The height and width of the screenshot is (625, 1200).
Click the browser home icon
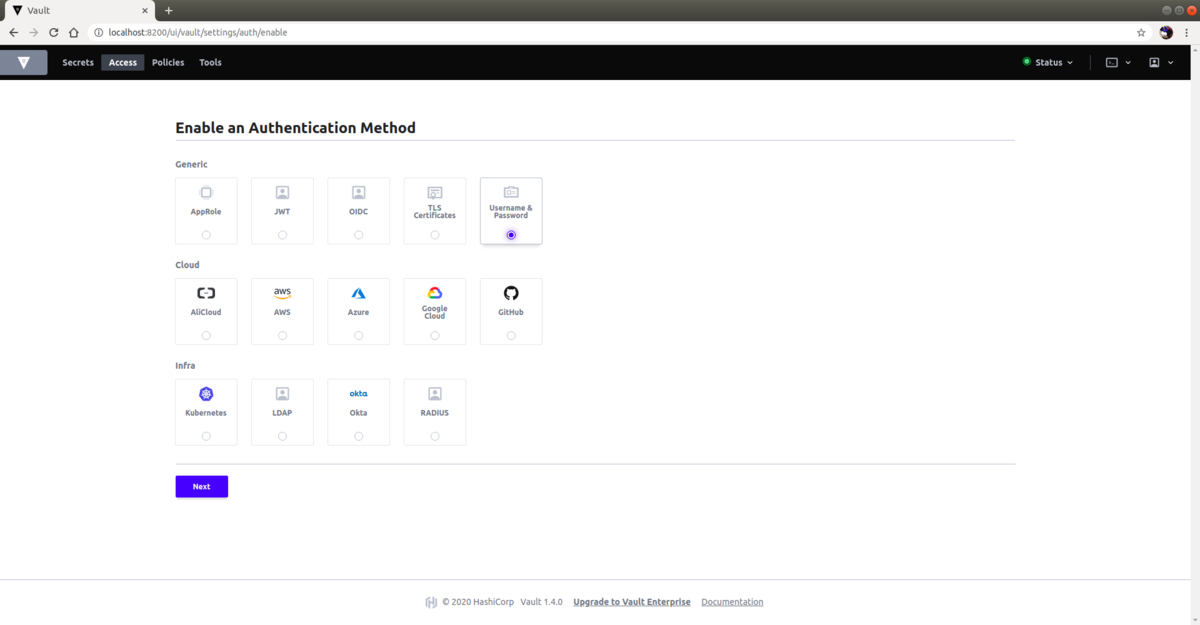[73, 32]
